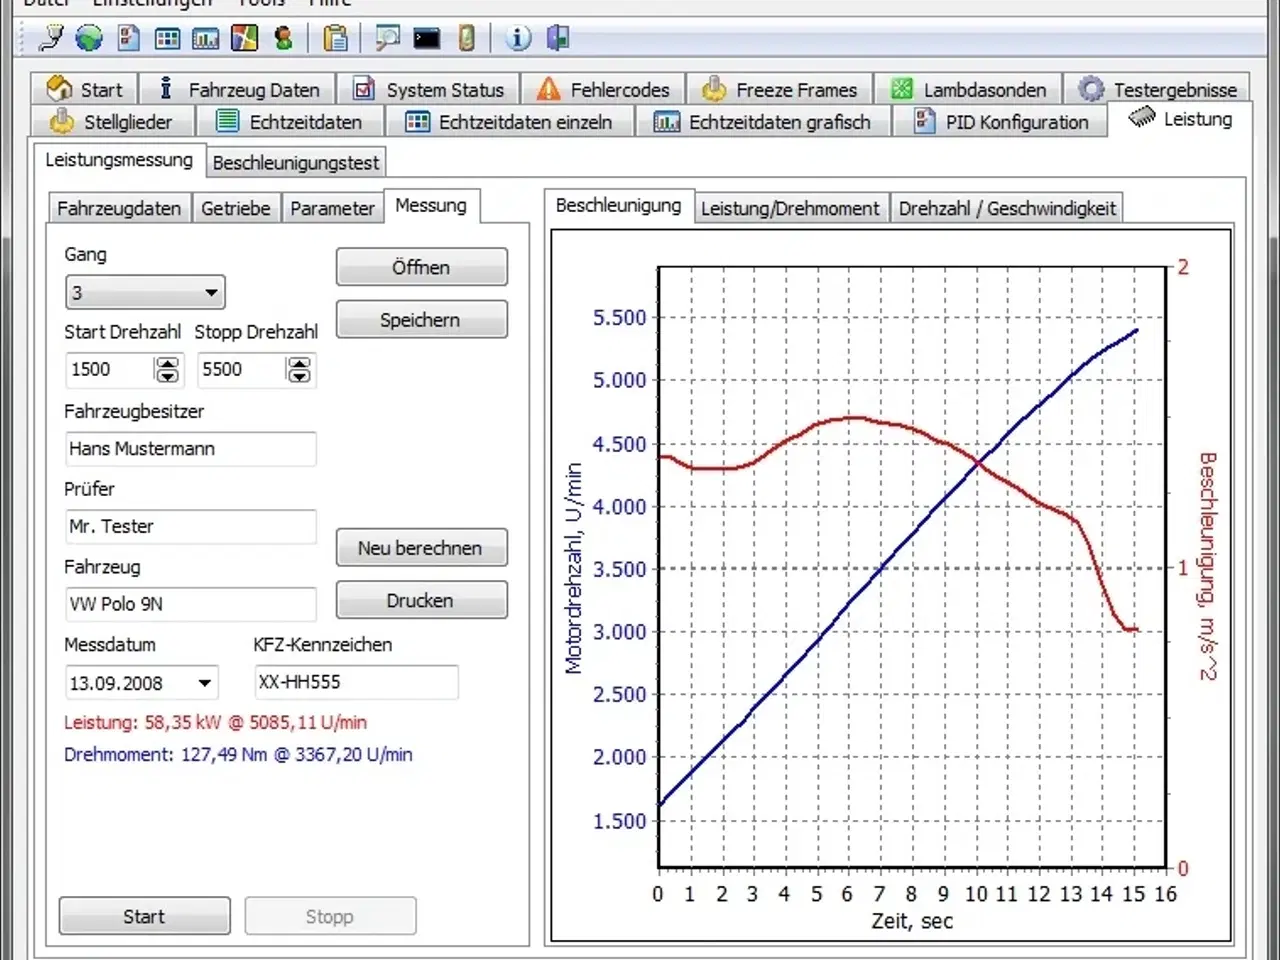
Task: Open the Freeze Frames tab
Action: [x=779, y=89]
